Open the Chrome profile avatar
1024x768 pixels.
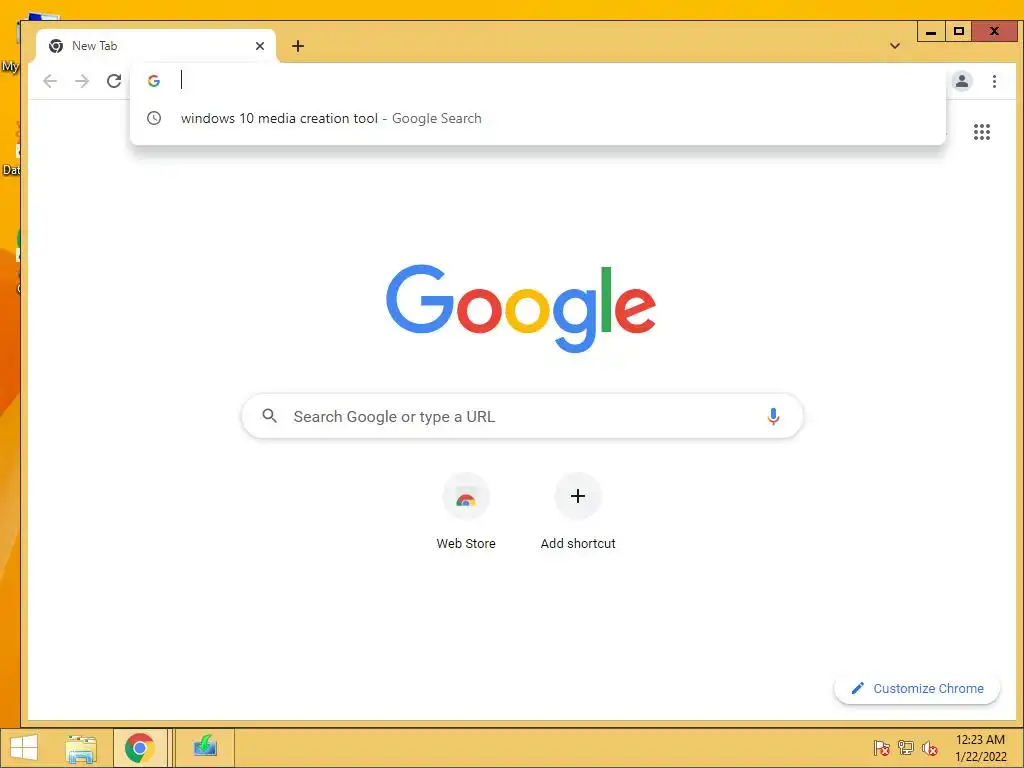961,81
